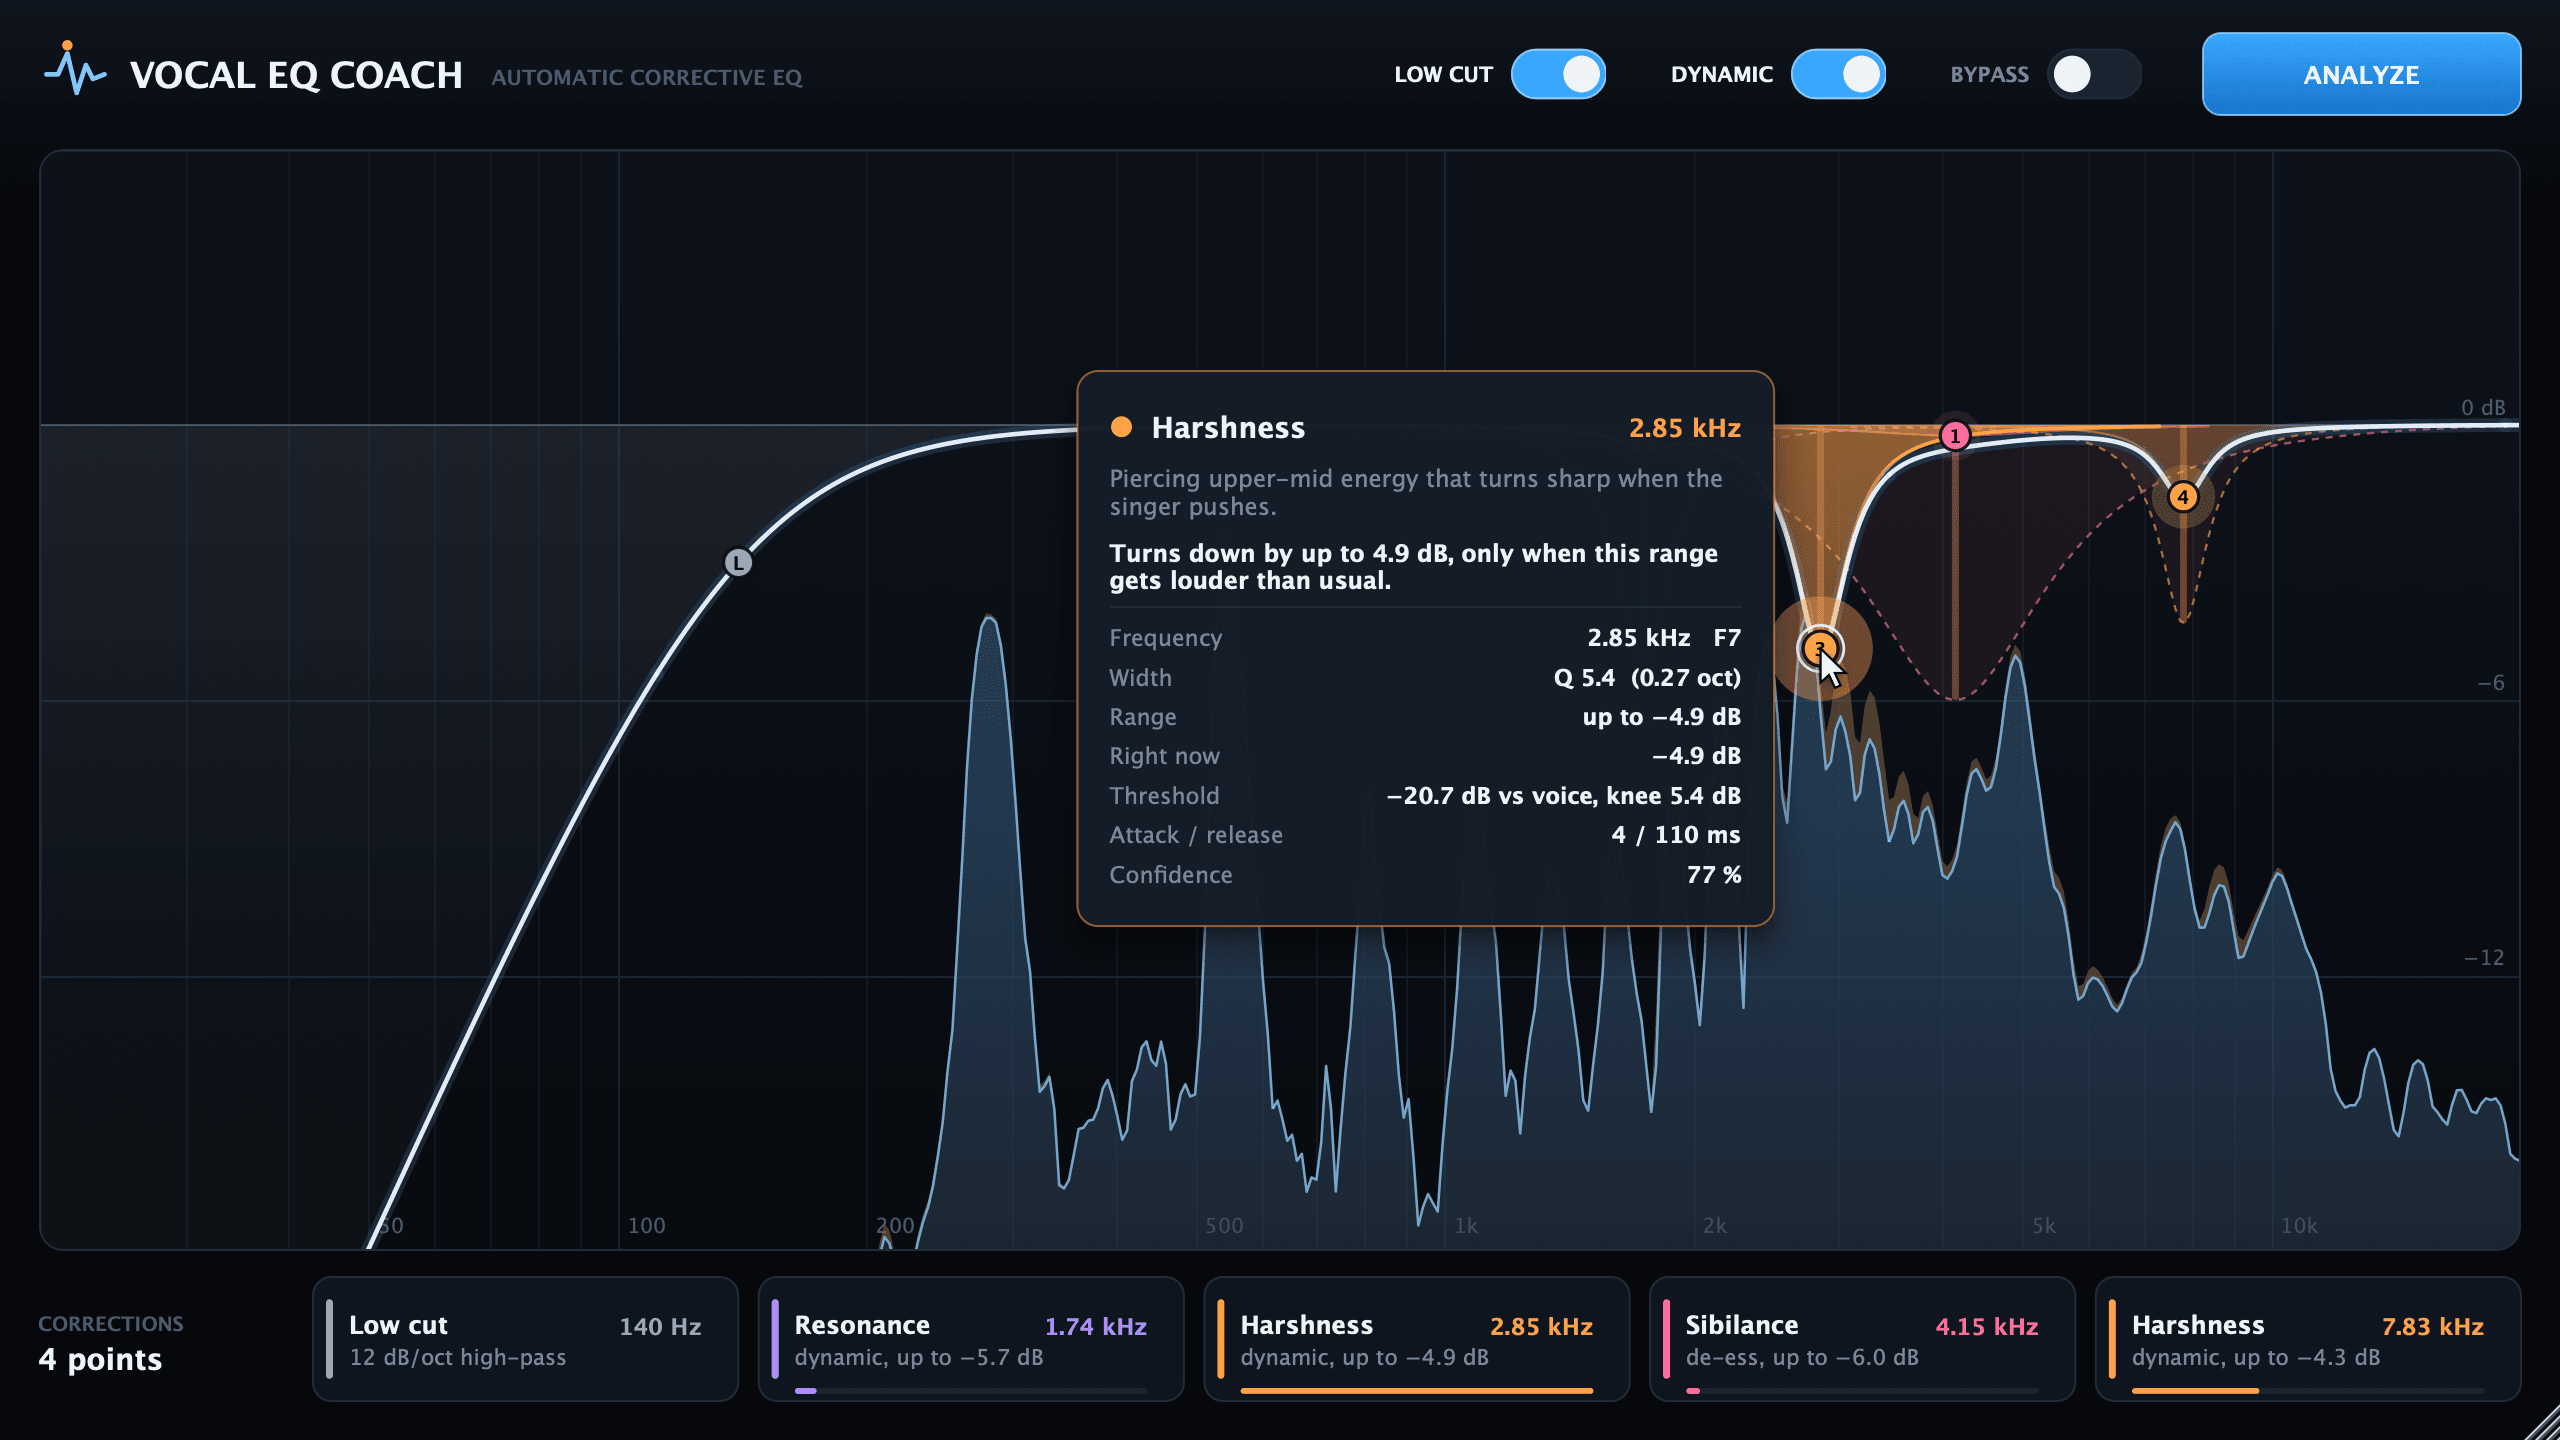Select the Sibilance 4.15 kHz correction card

1862,1339
